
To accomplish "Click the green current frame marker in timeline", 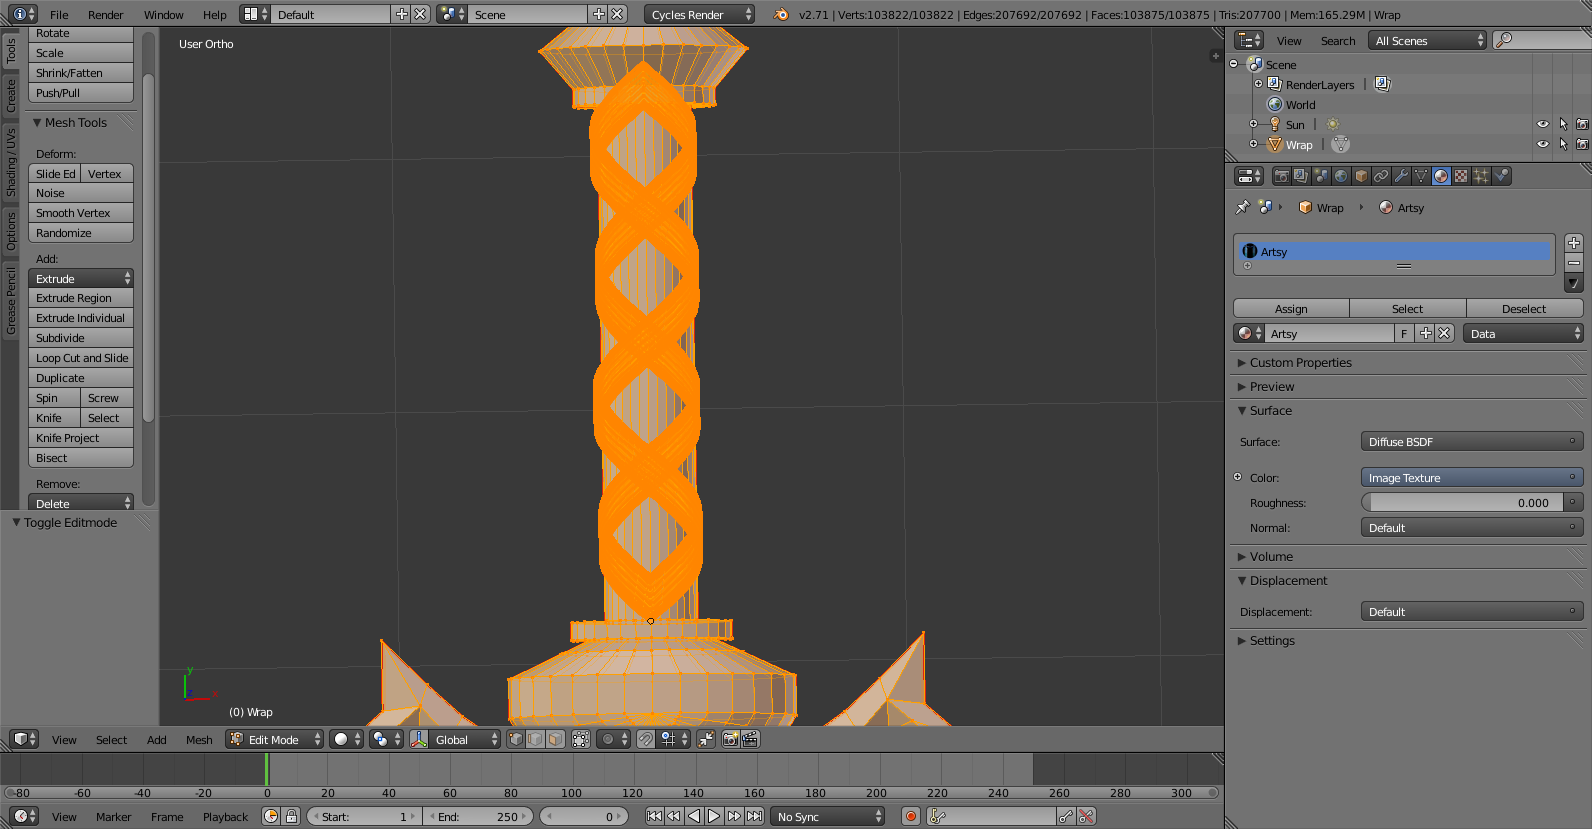I will [267, 769].
